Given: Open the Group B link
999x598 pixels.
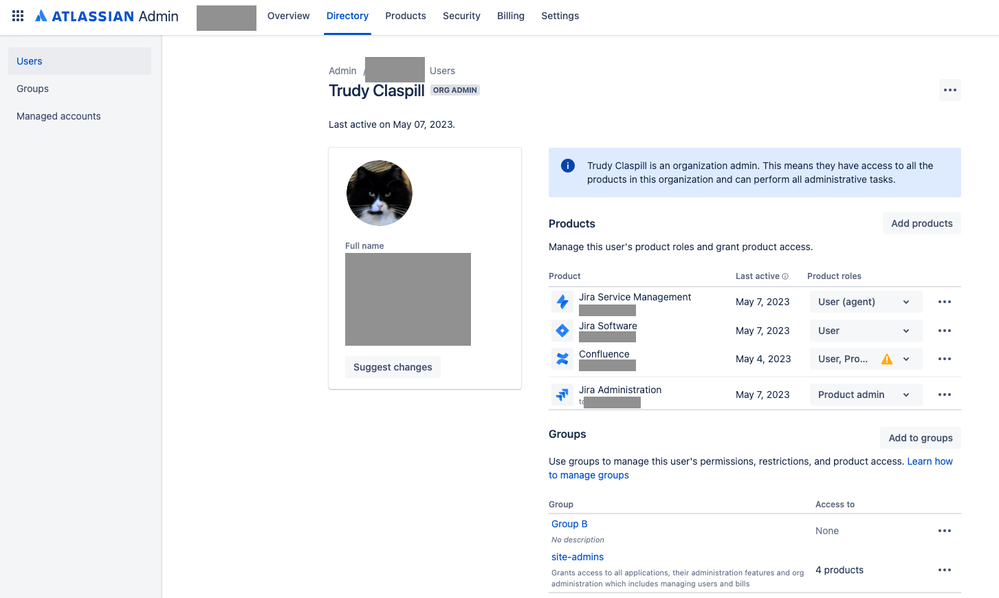Looking at the screenshot, I should coord(569,524).
